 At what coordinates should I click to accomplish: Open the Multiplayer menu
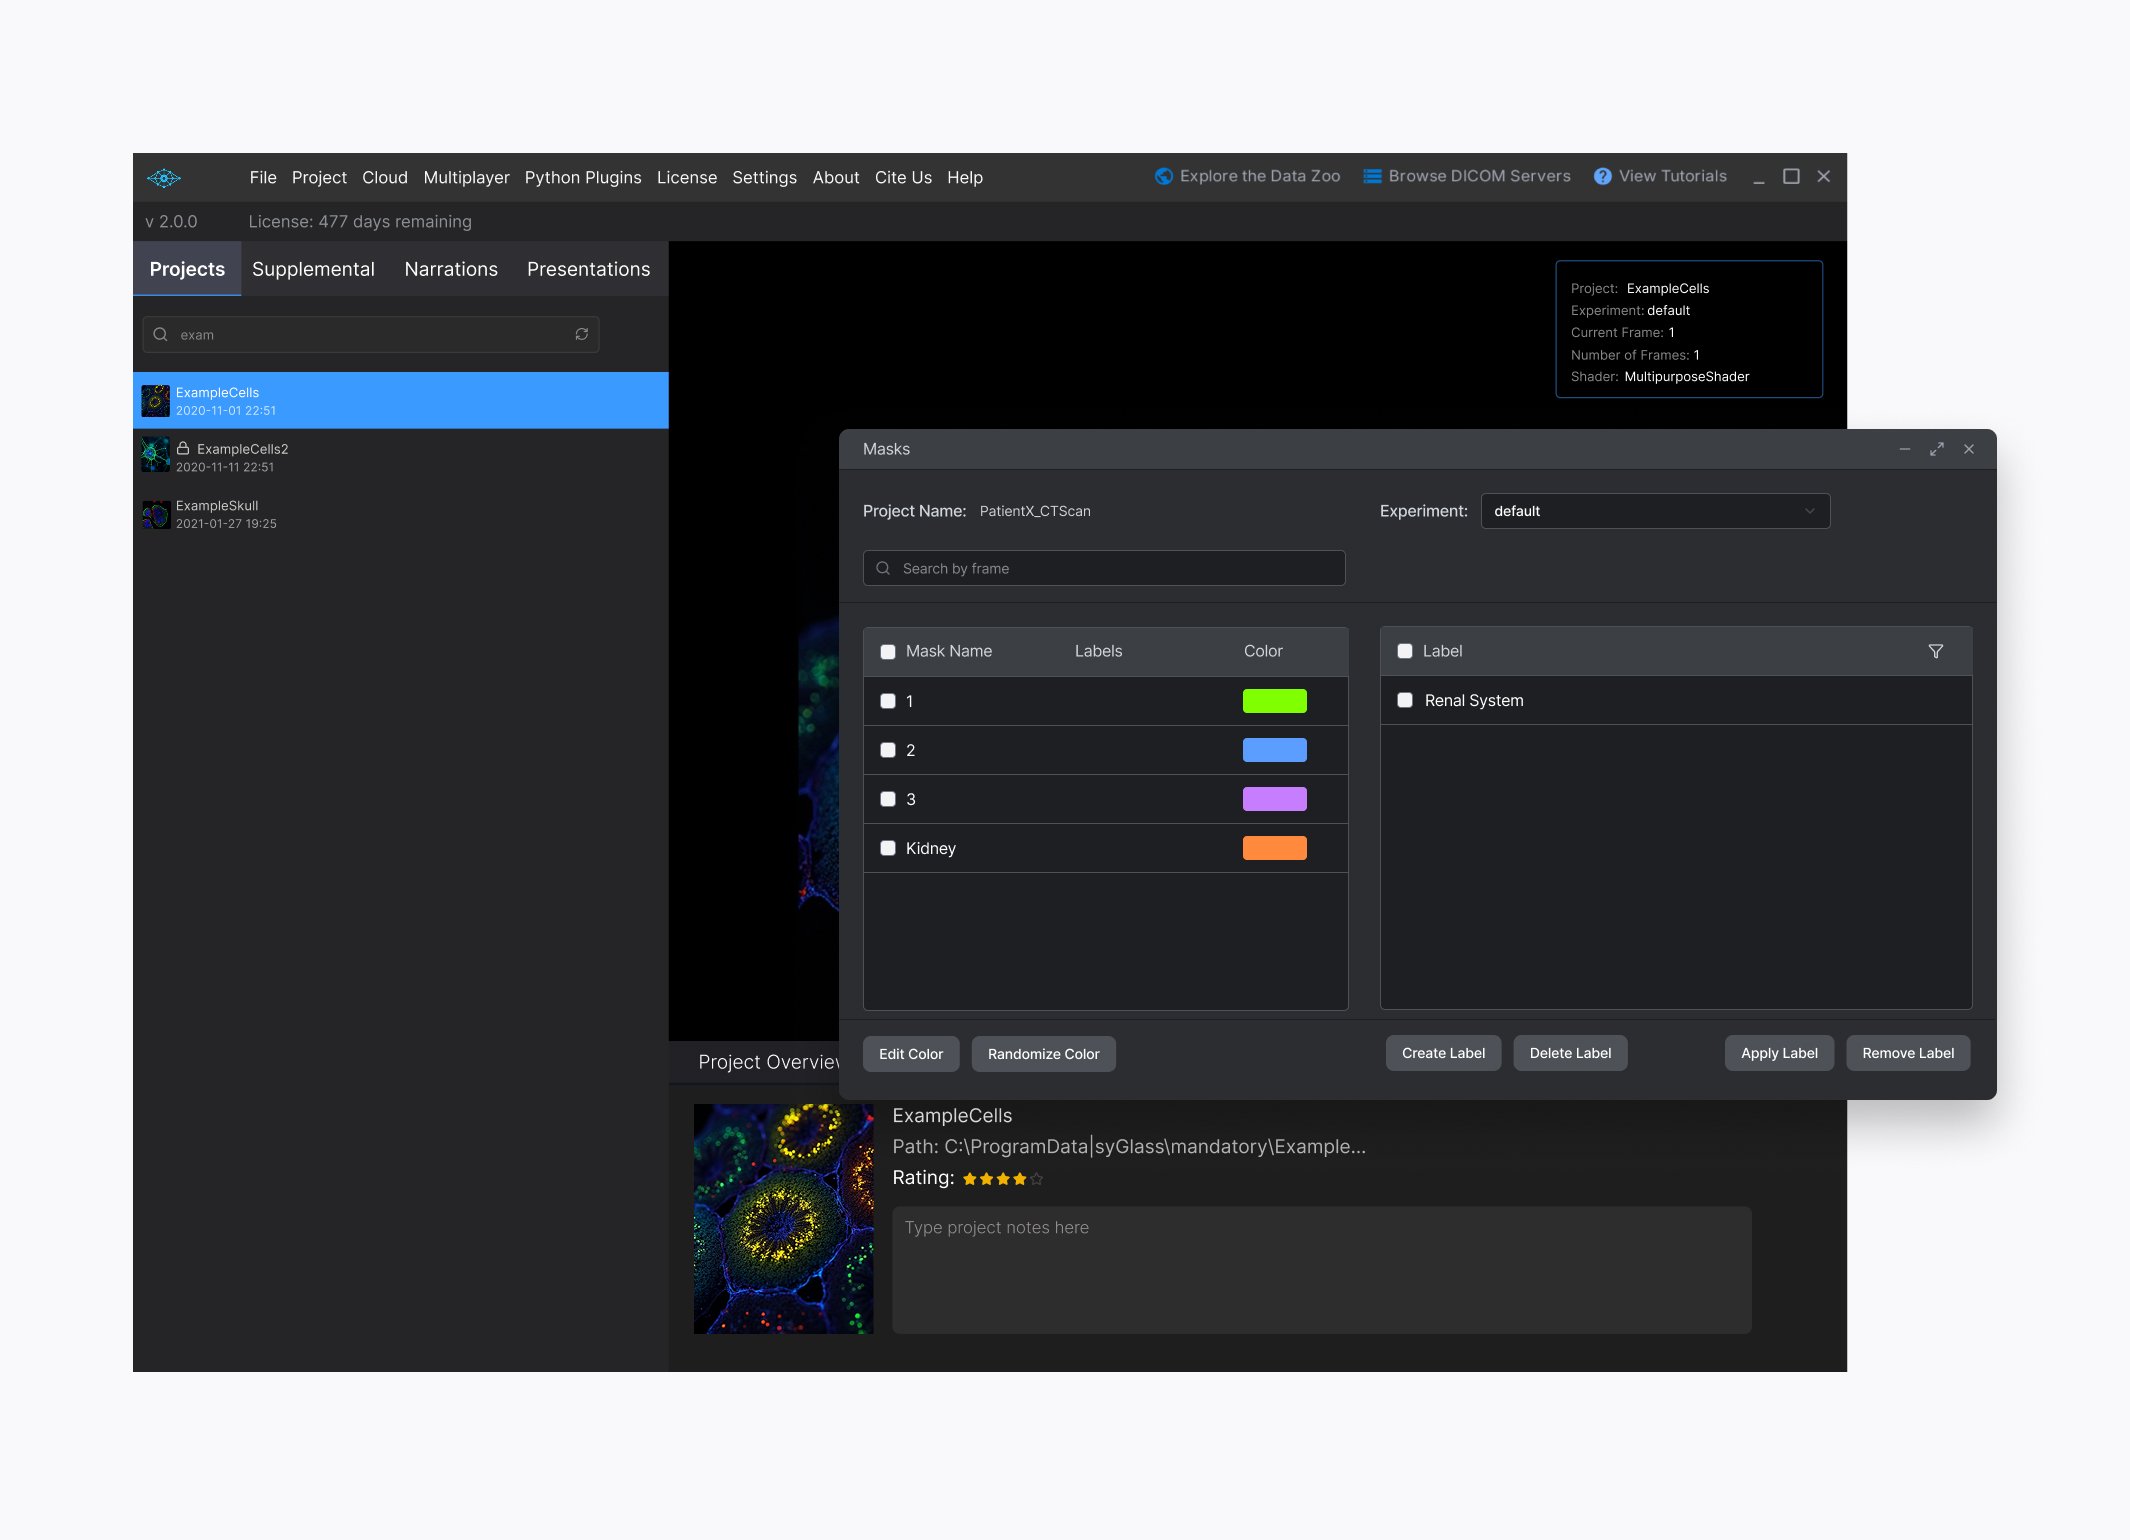pos(466,177)
